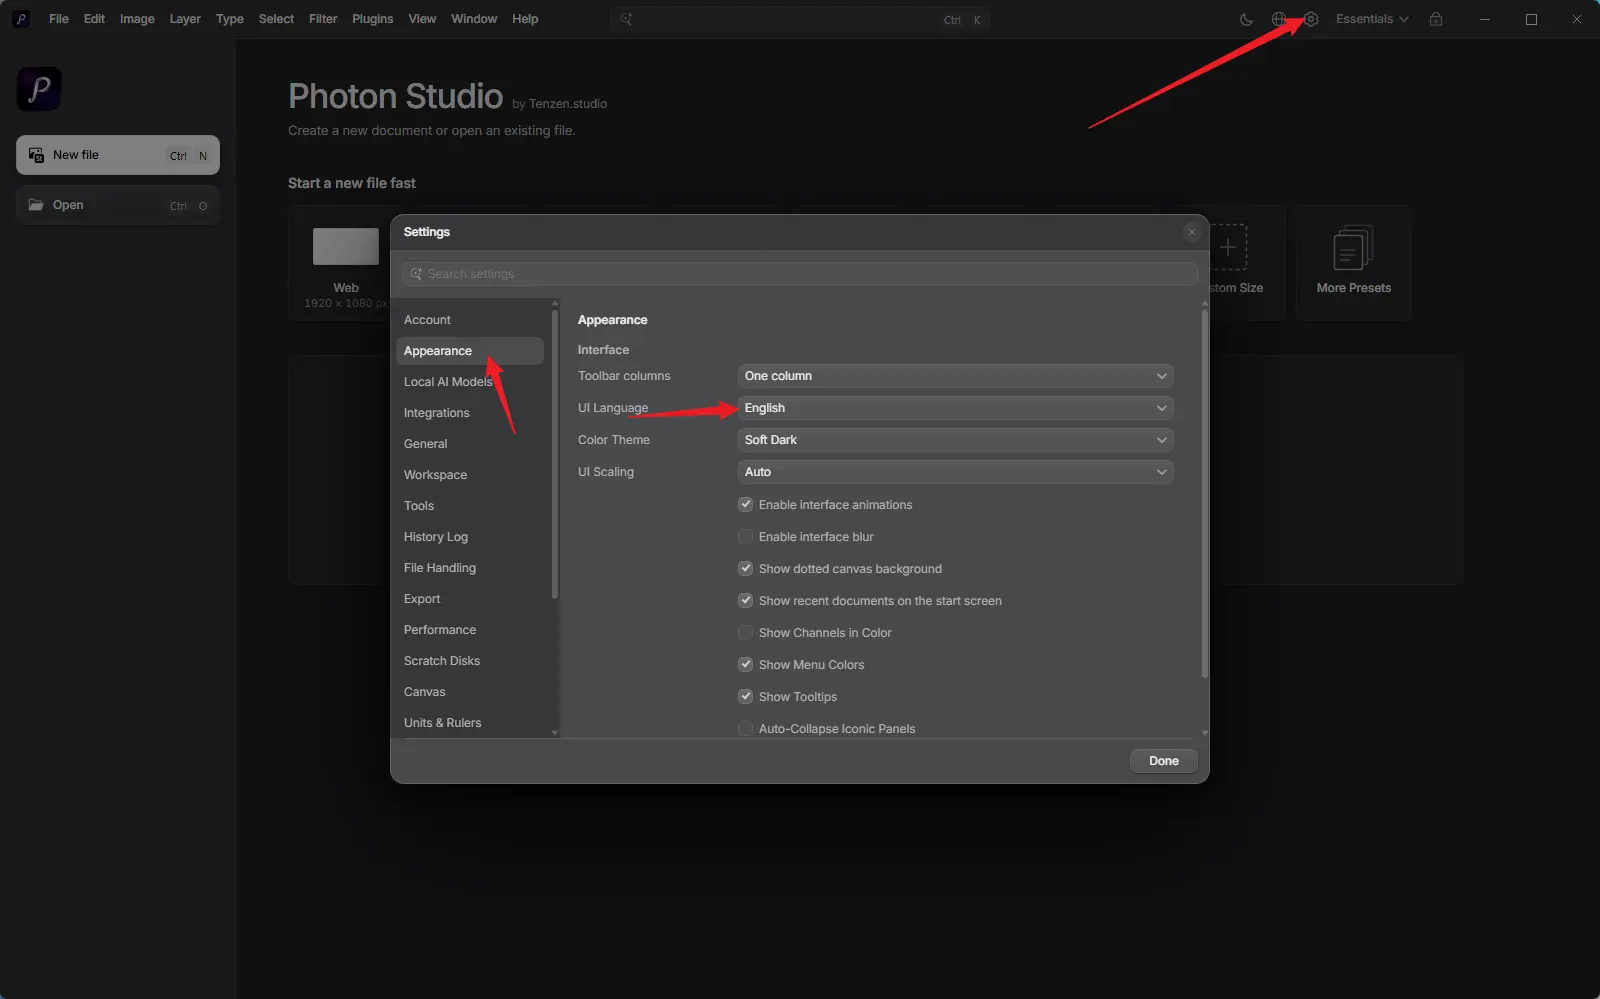The width and height of the screenshot is (1600, 999).
Task: Click the Search settings field
Action: click(x=800, y=274)
